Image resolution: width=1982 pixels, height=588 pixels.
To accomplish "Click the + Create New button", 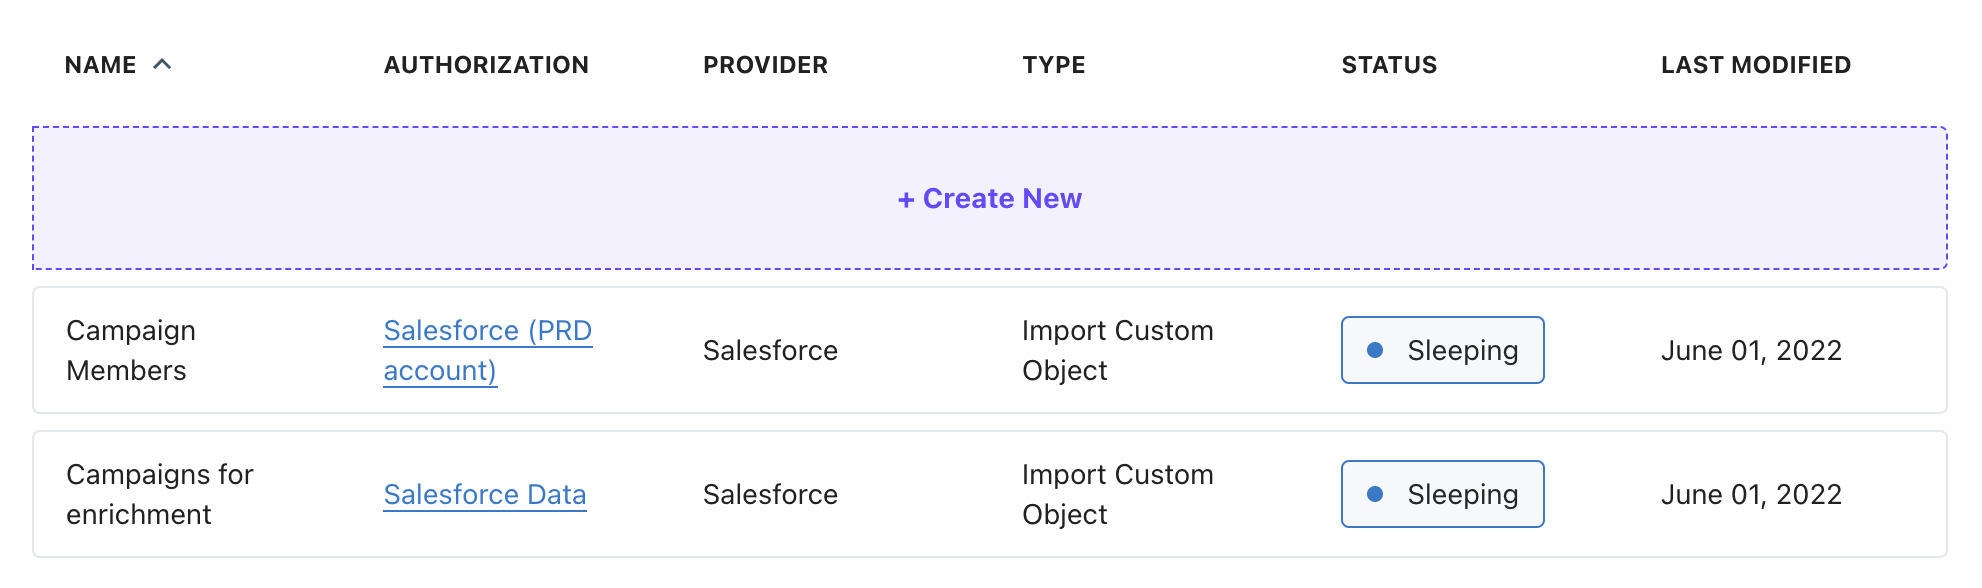I will (x=990, y=198).
